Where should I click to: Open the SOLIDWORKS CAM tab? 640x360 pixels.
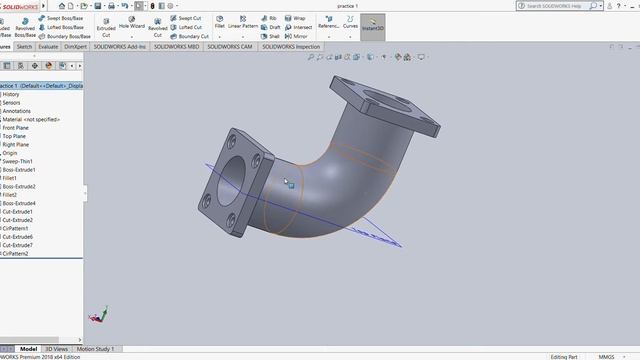(230, 47)
